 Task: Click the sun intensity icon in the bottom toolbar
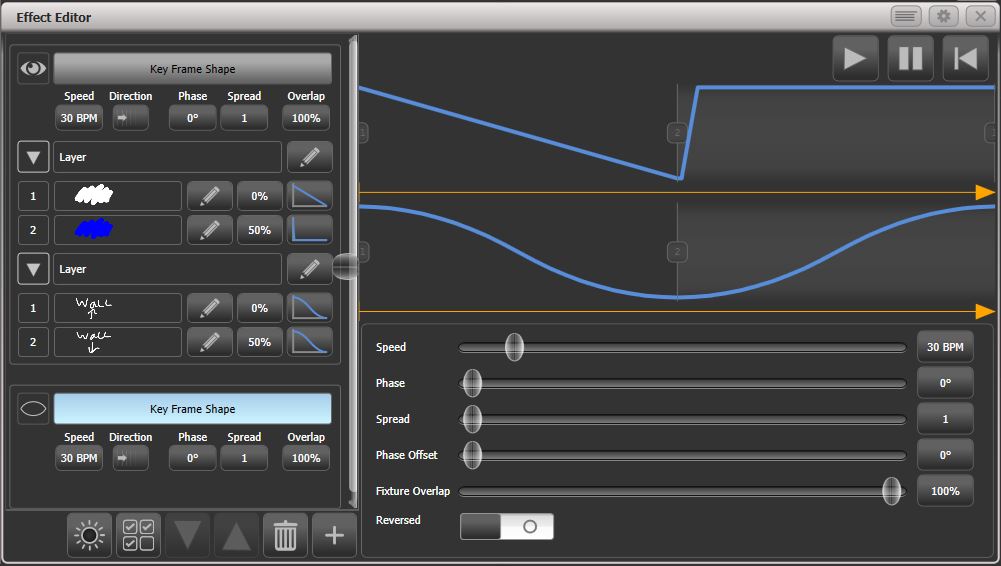89,535
